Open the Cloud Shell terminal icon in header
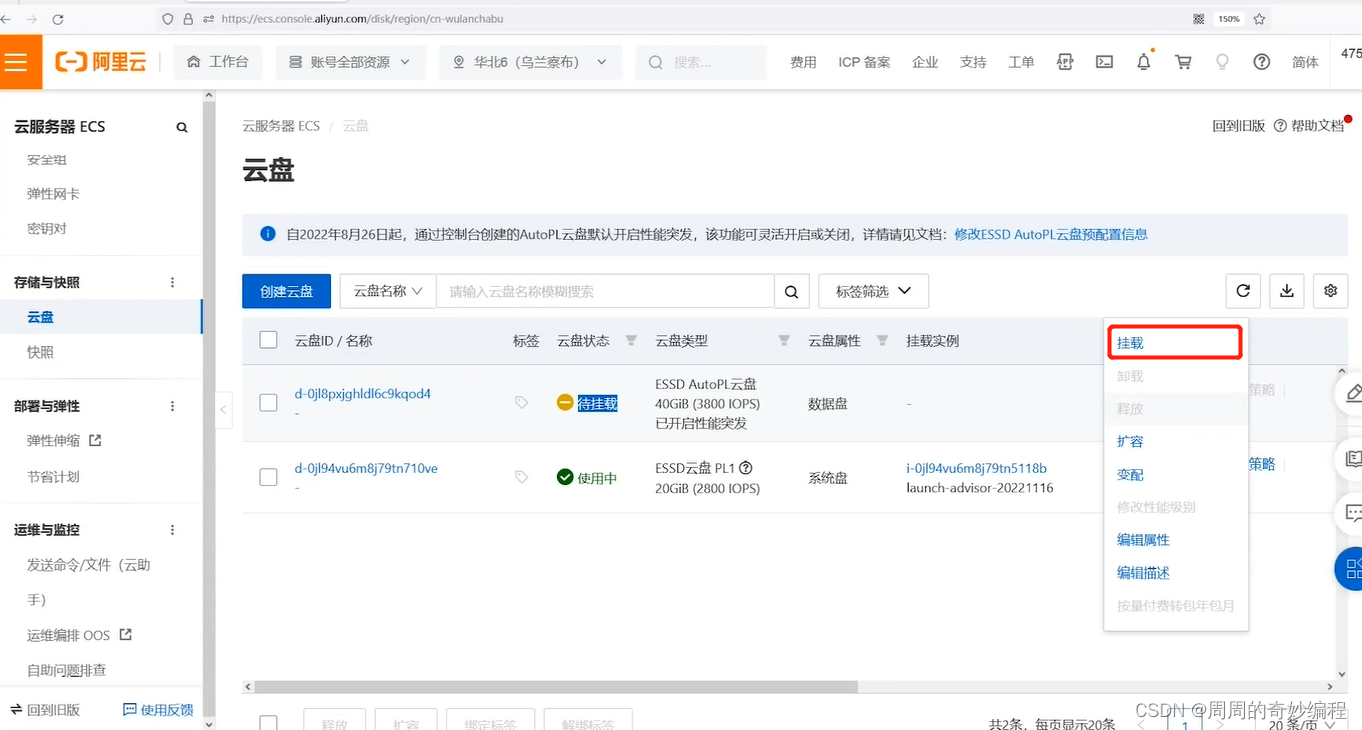Viewport: 1362px width, 730px height. pos(1104,62)
